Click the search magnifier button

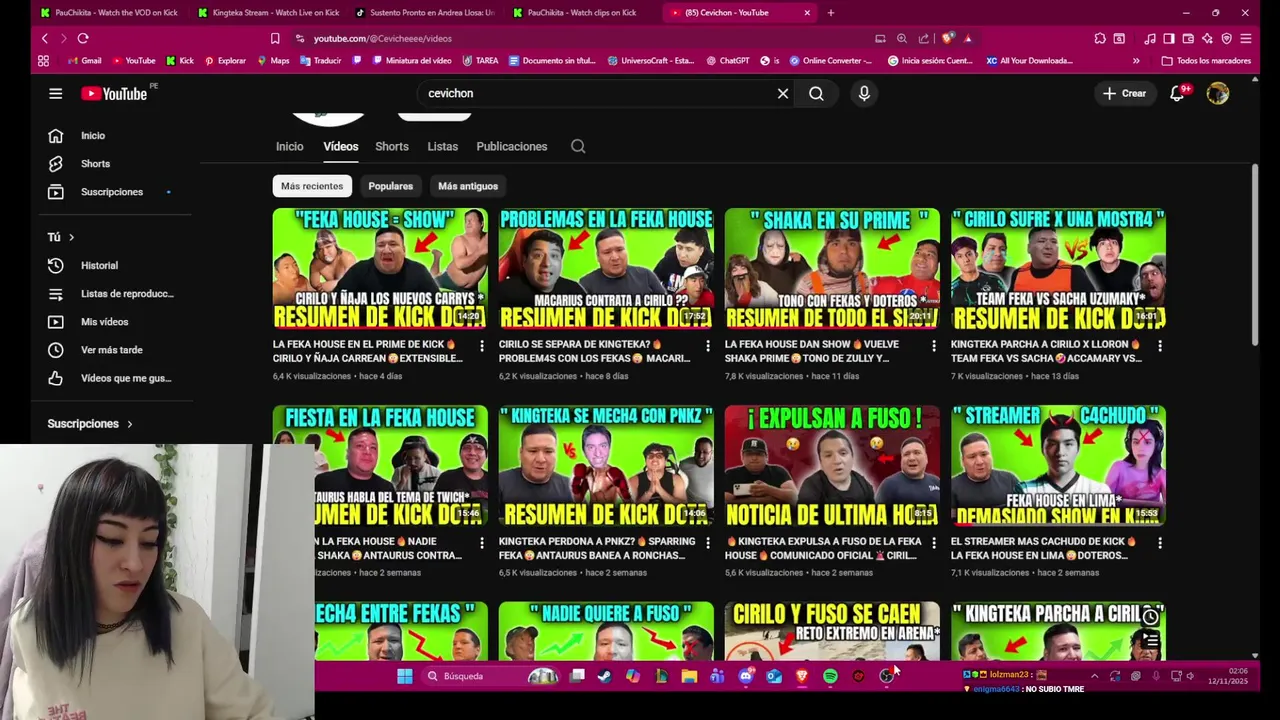pyautogui.click(x=816, y=93)
